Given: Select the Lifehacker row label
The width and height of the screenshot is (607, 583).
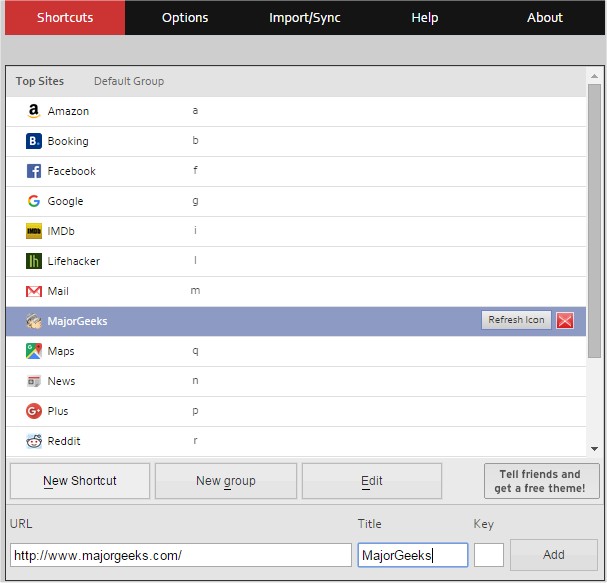Looking at the screenshot, I should (74, 261).
